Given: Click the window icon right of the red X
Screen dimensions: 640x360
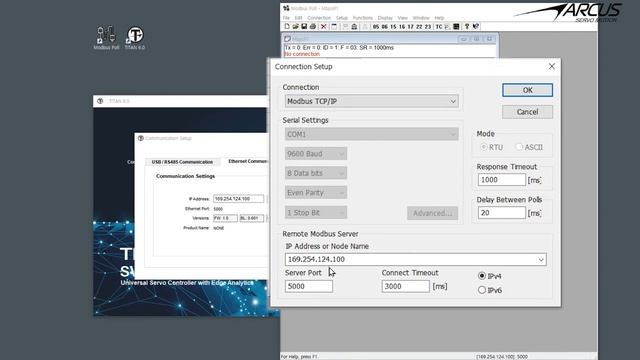Looking at the screenshot, I should 334,27.
